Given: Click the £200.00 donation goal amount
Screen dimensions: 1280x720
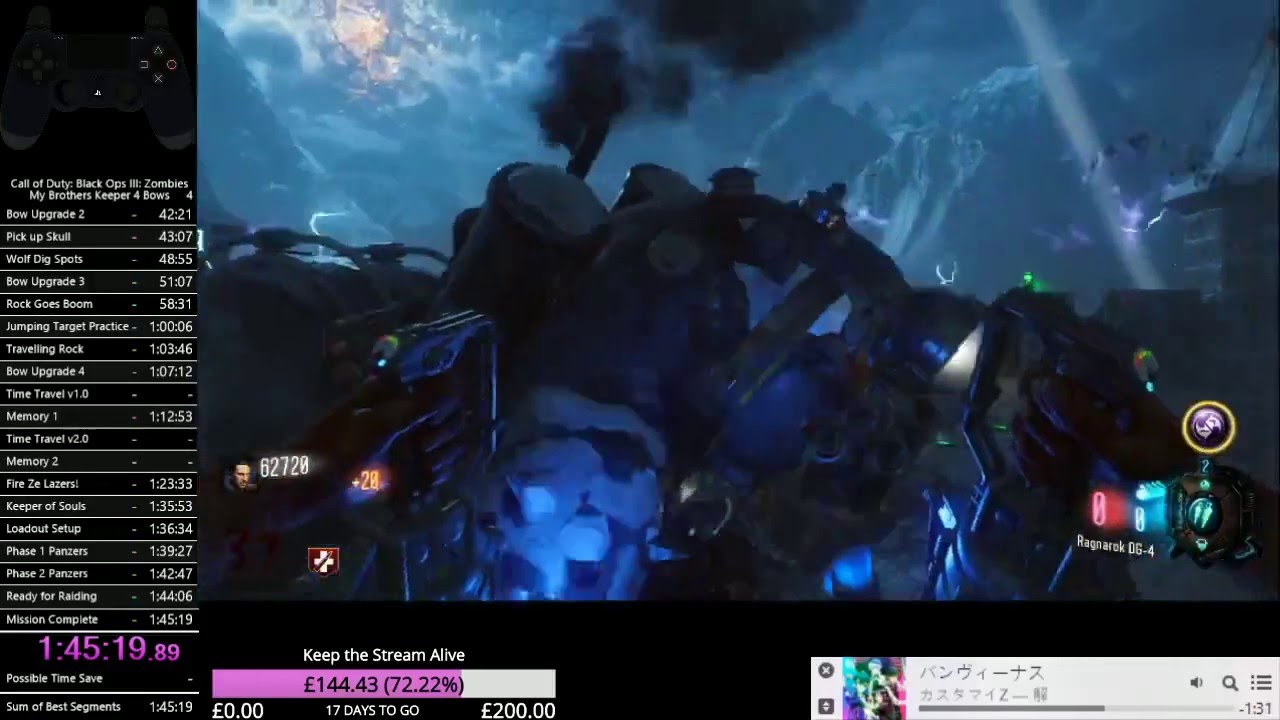Looking at the screenshot, I should click(518, 710).
